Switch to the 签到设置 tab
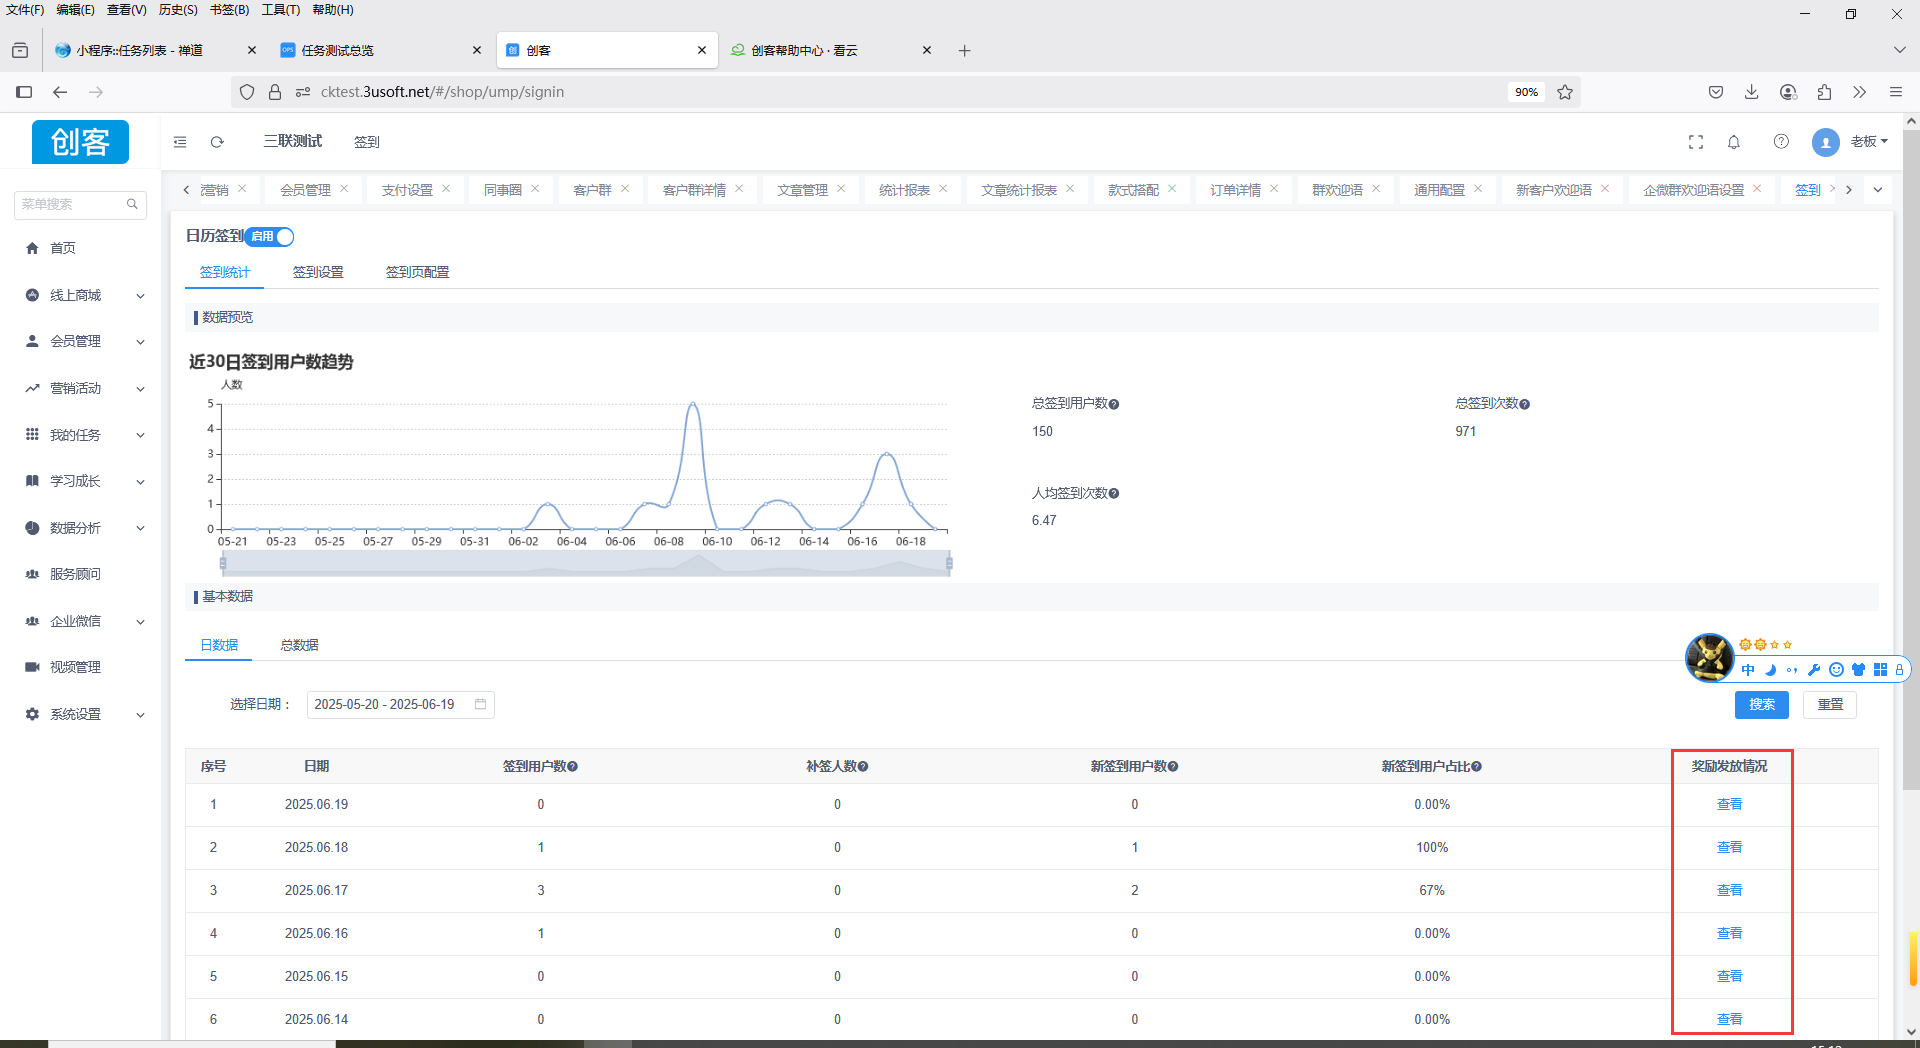This screenshot has height=1048, width=1920. [x=318, y=272]
